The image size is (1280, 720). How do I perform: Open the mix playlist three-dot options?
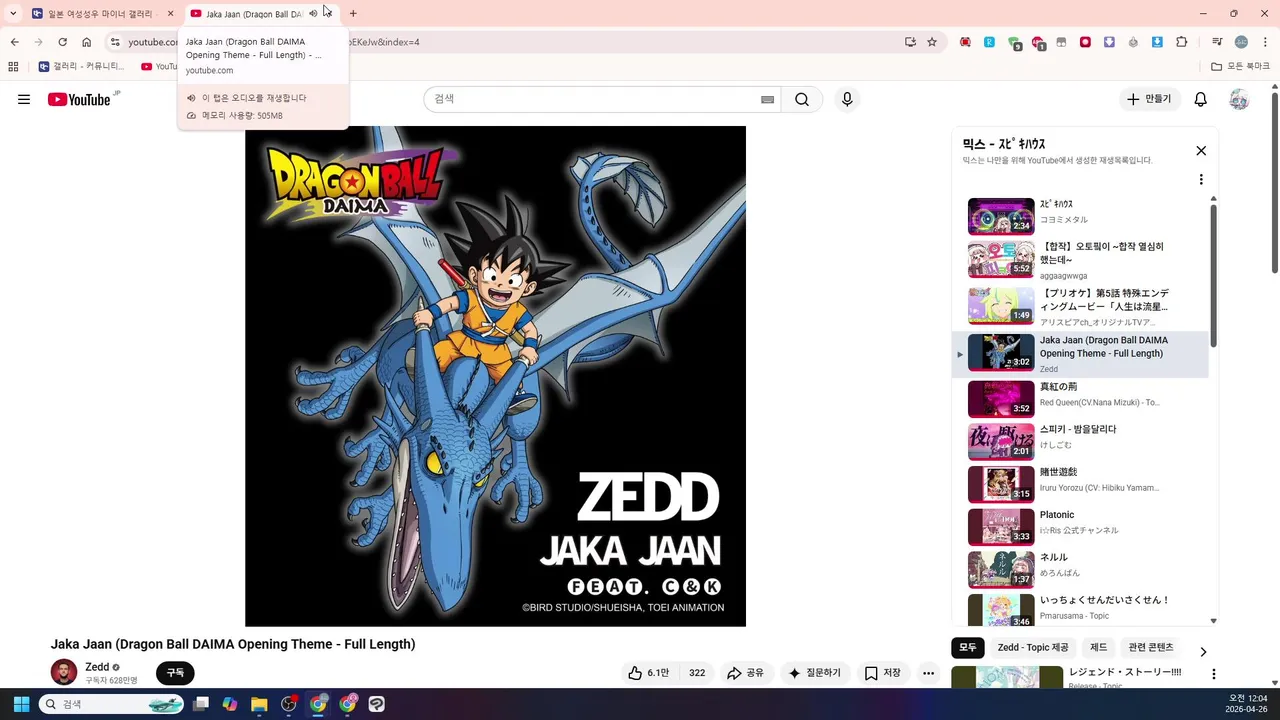[1201, 180]
